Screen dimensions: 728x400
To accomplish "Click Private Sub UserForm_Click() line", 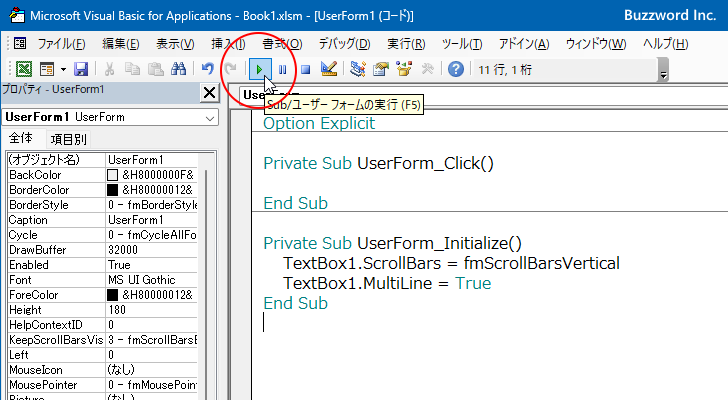I will [378, 163].
